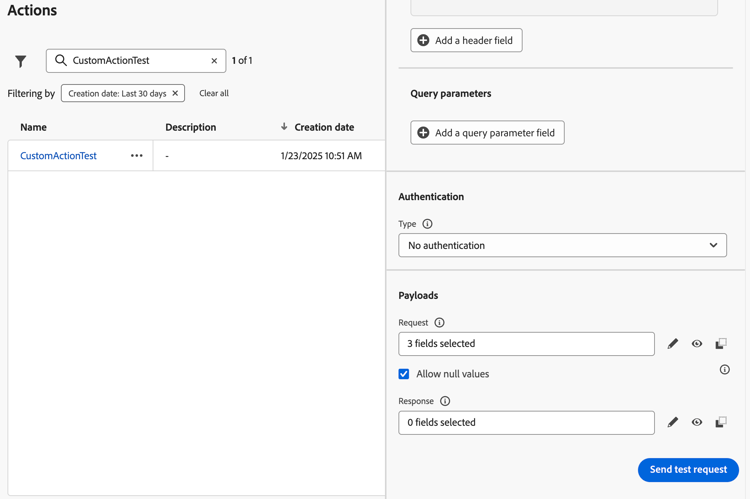Show info about Authentication Type

tap(427, 224)
